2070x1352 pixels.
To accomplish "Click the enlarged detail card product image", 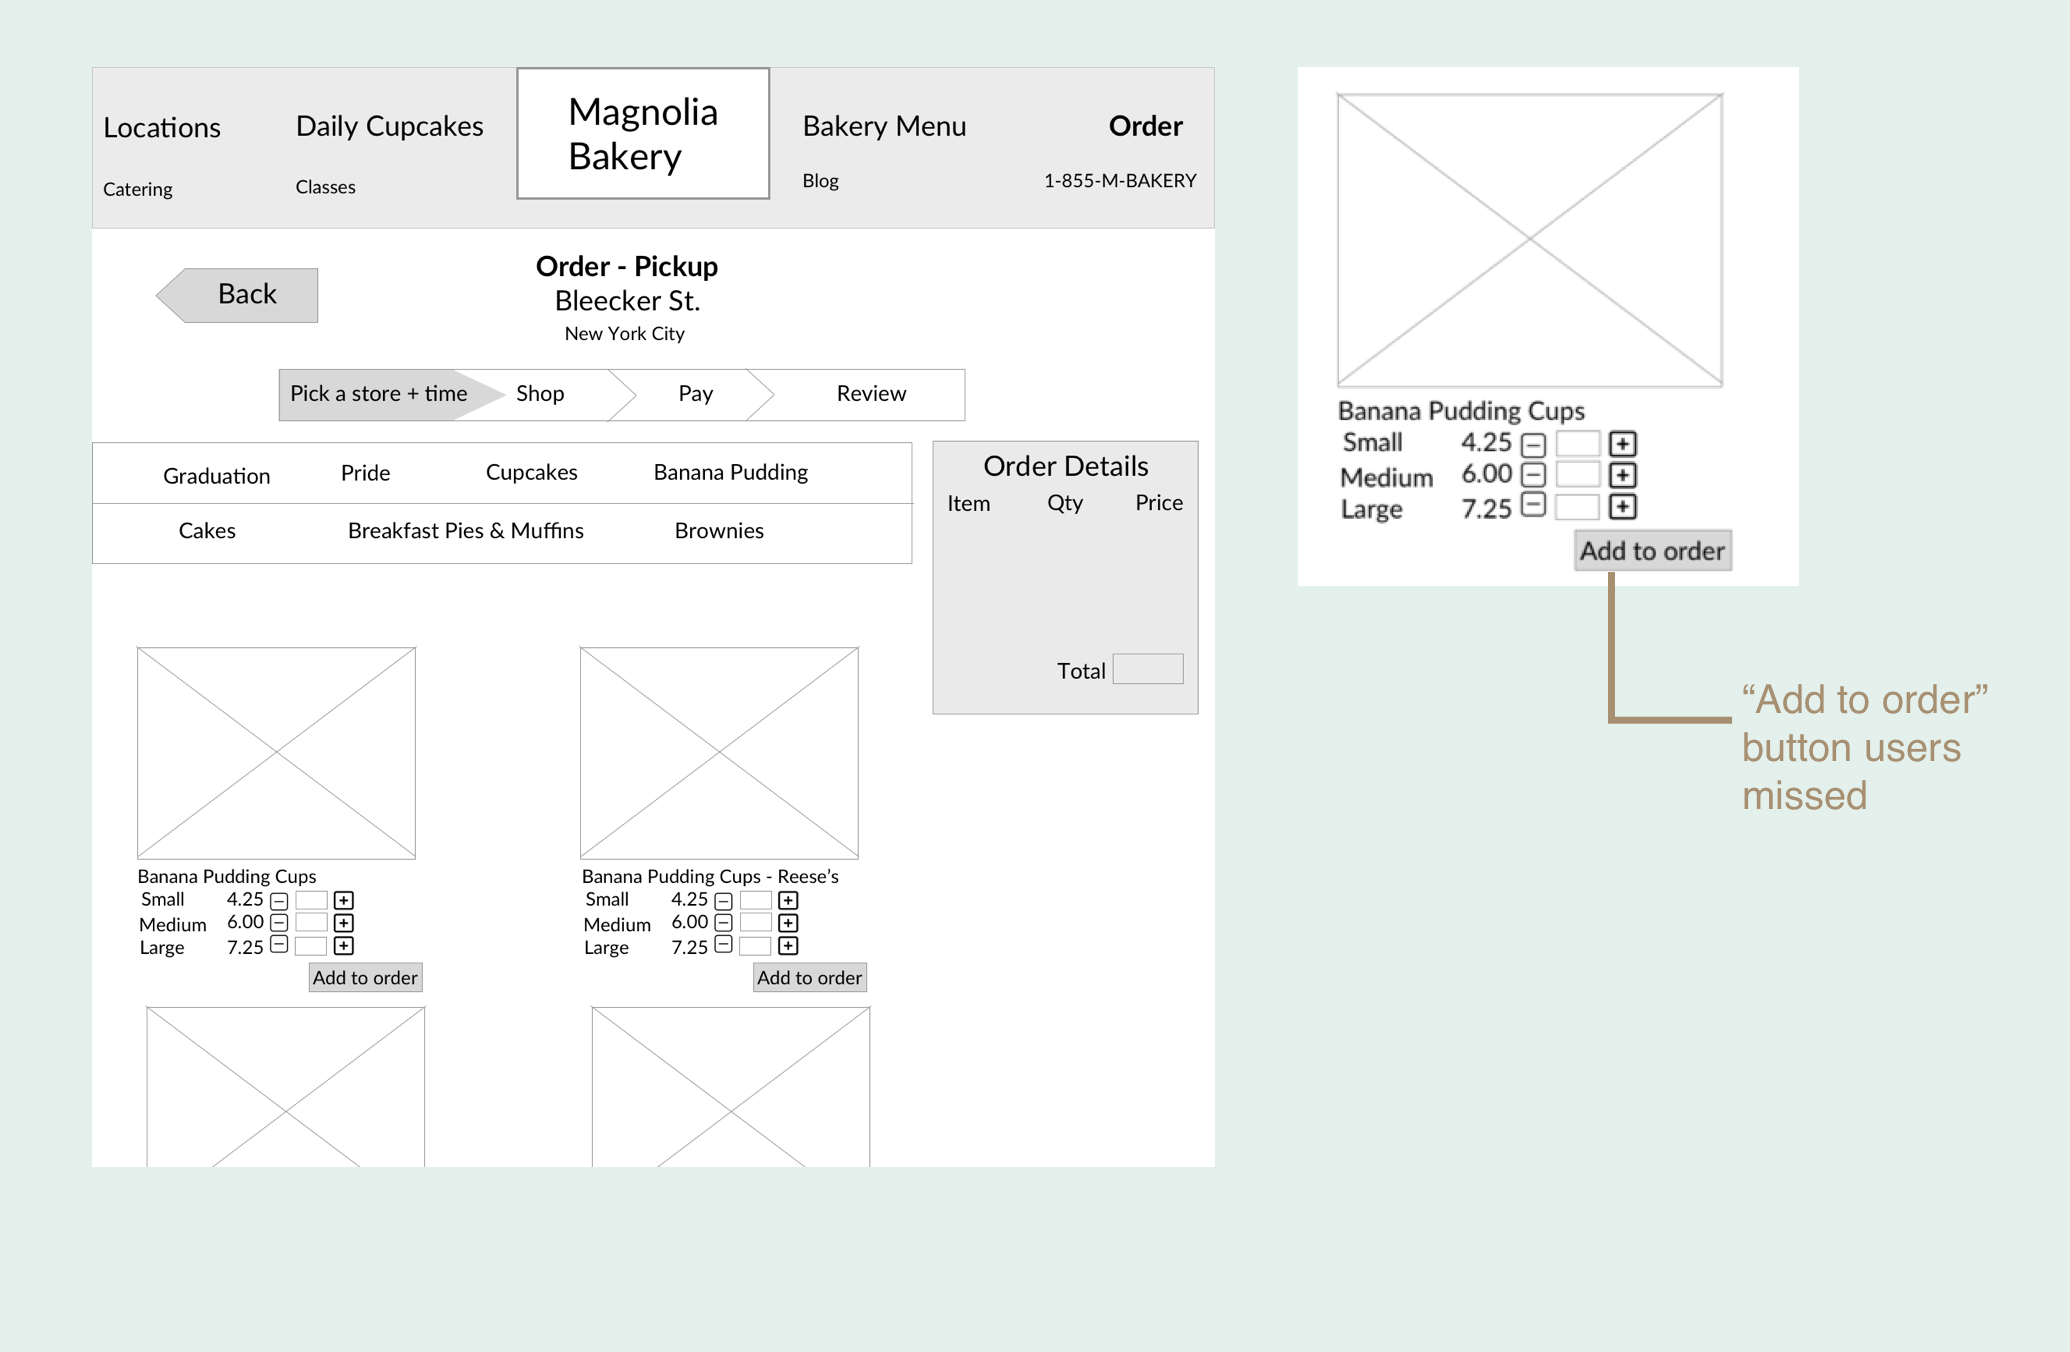I will [1530, 240].
